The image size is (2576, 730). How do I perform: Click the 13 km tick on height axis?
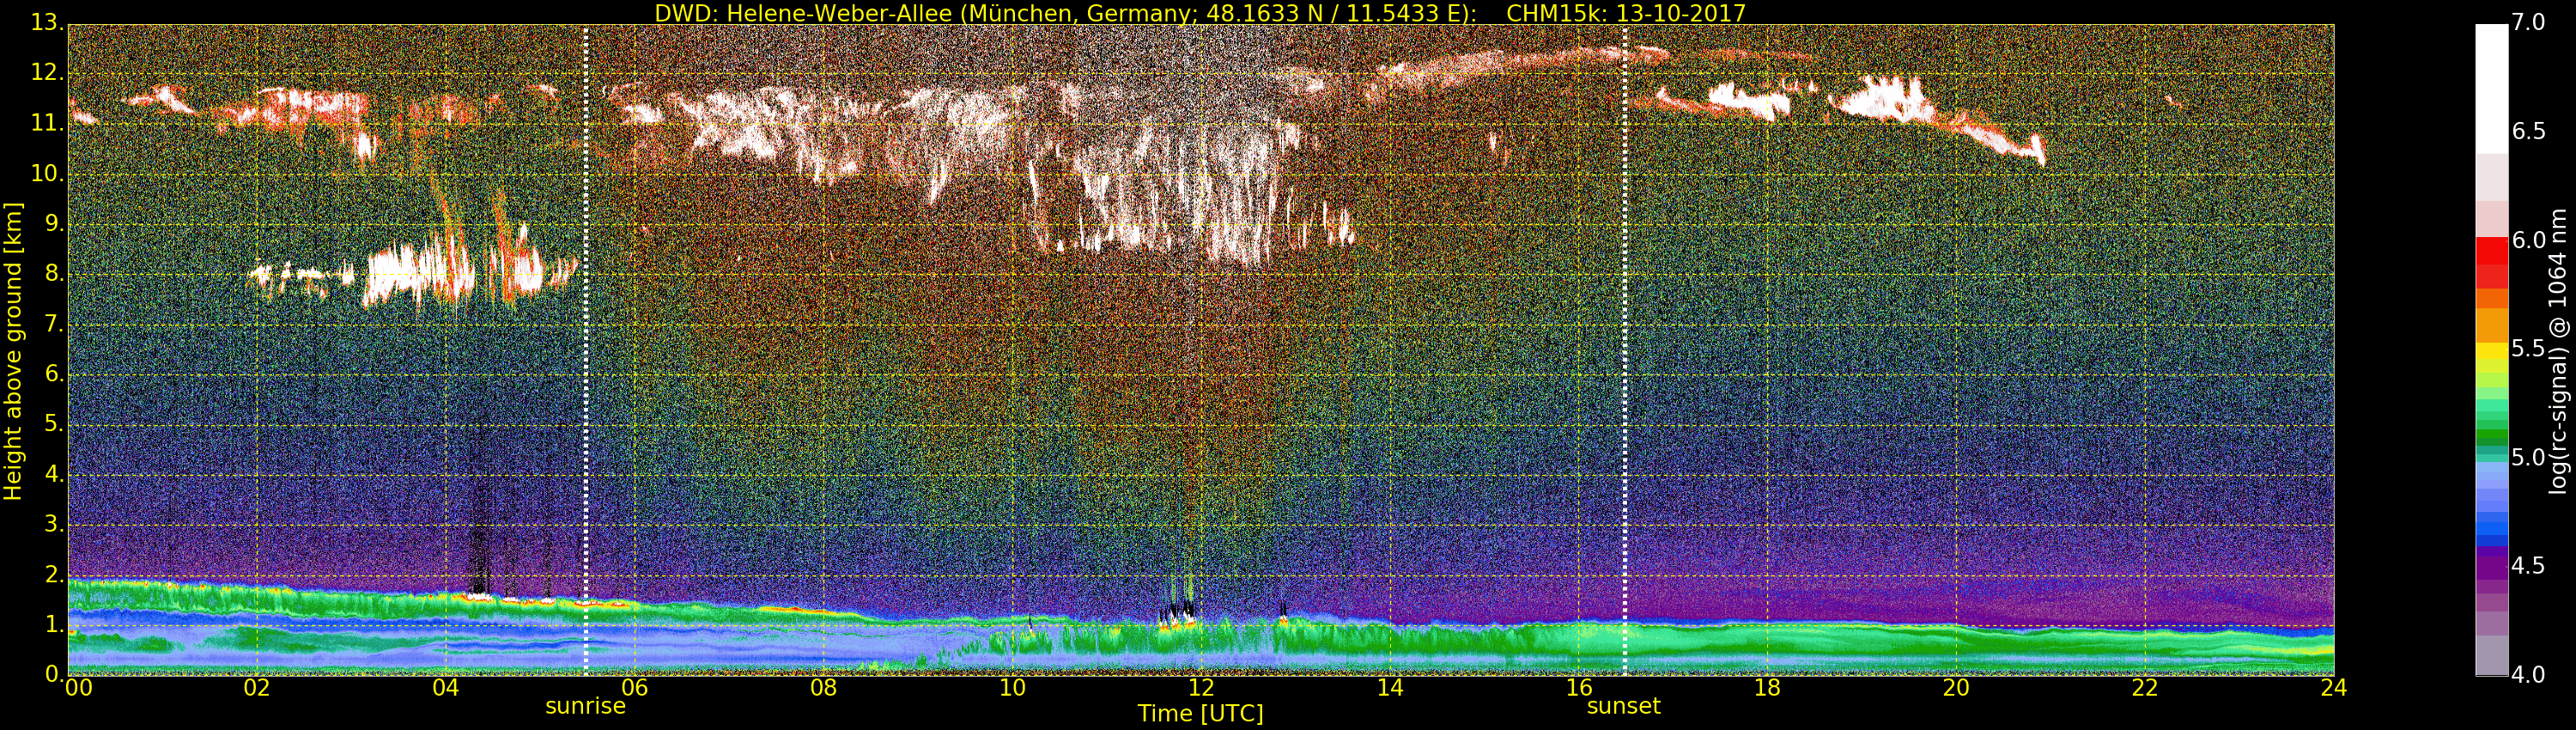[x=45, y=23]
